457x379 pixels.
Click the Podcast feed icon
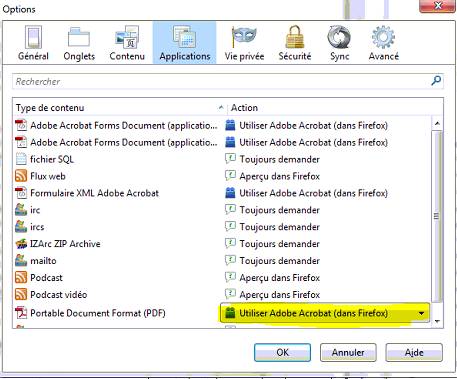click(x=21, y=277)
